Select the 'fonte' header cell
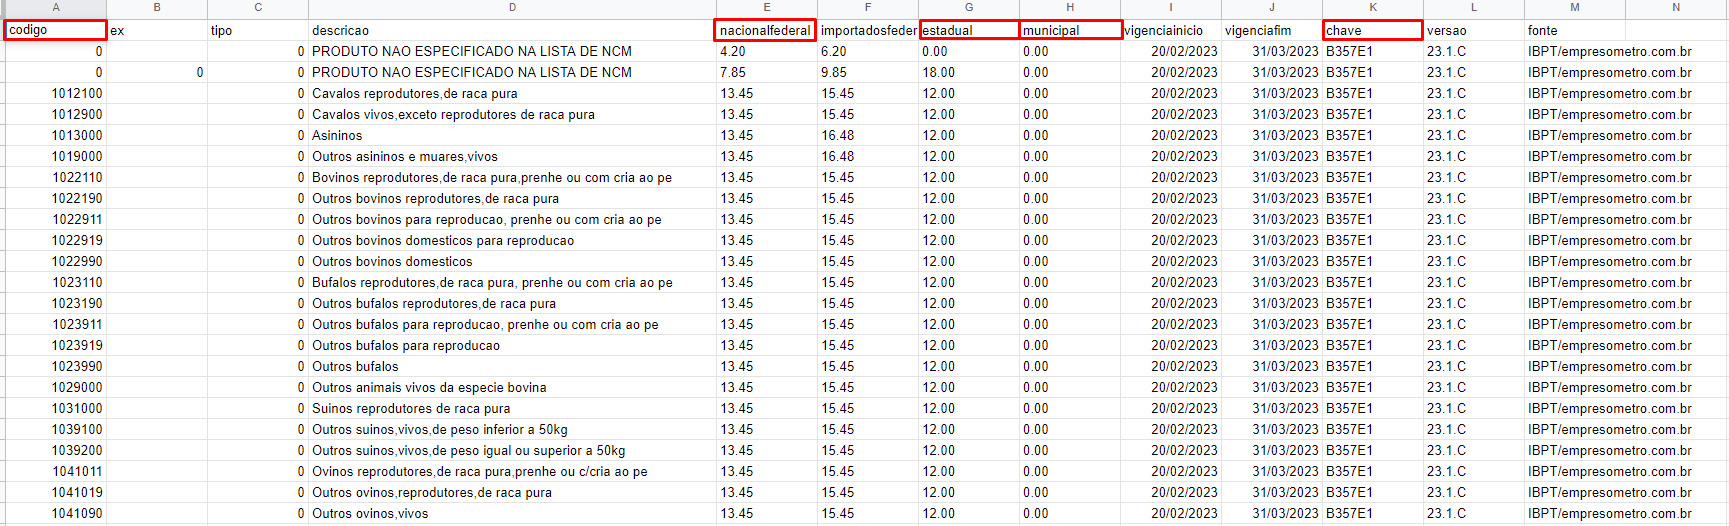The height and width of the screenshot is (526, 1729). [x=1574, y=30]
